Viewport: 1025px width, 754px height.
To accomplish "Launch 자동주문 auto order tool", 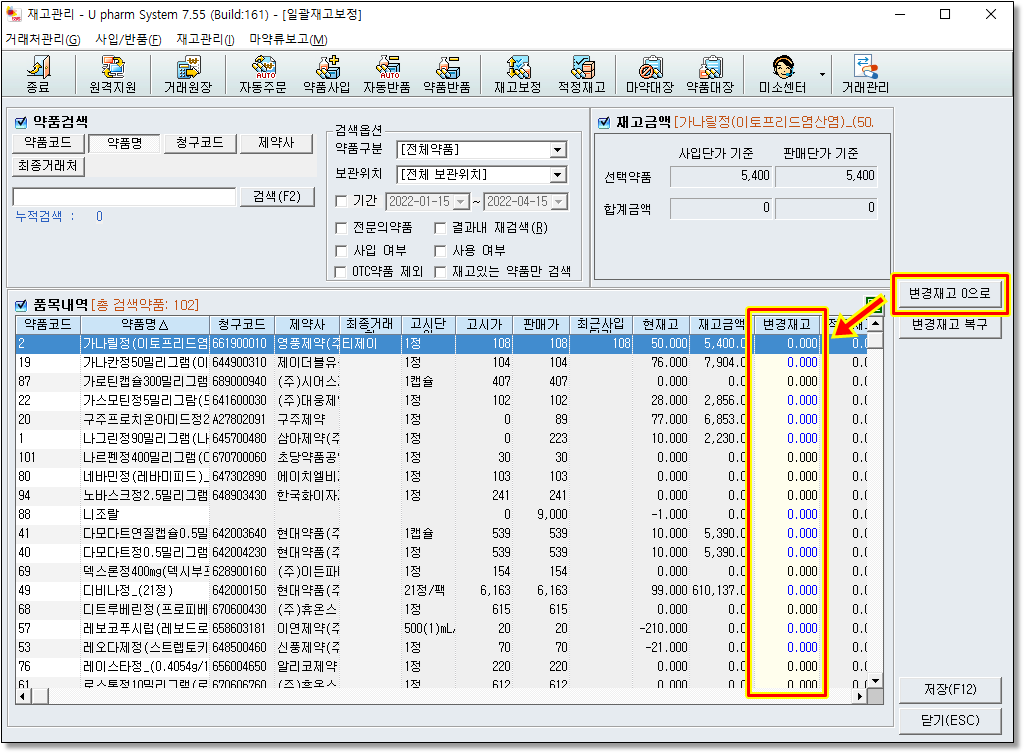I will pos(264,75).
